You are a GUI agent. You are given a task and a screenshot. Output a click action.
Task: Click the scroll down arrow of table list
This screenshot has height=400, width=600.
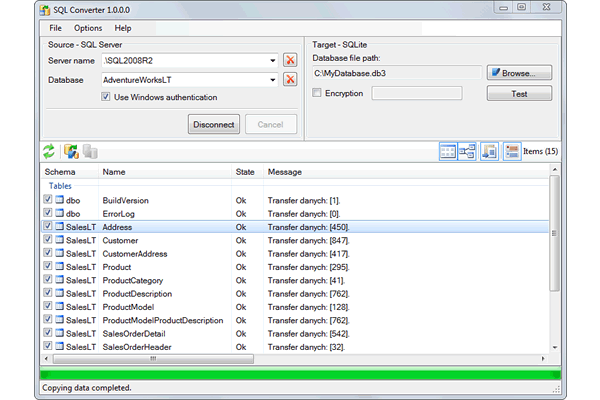554,348
